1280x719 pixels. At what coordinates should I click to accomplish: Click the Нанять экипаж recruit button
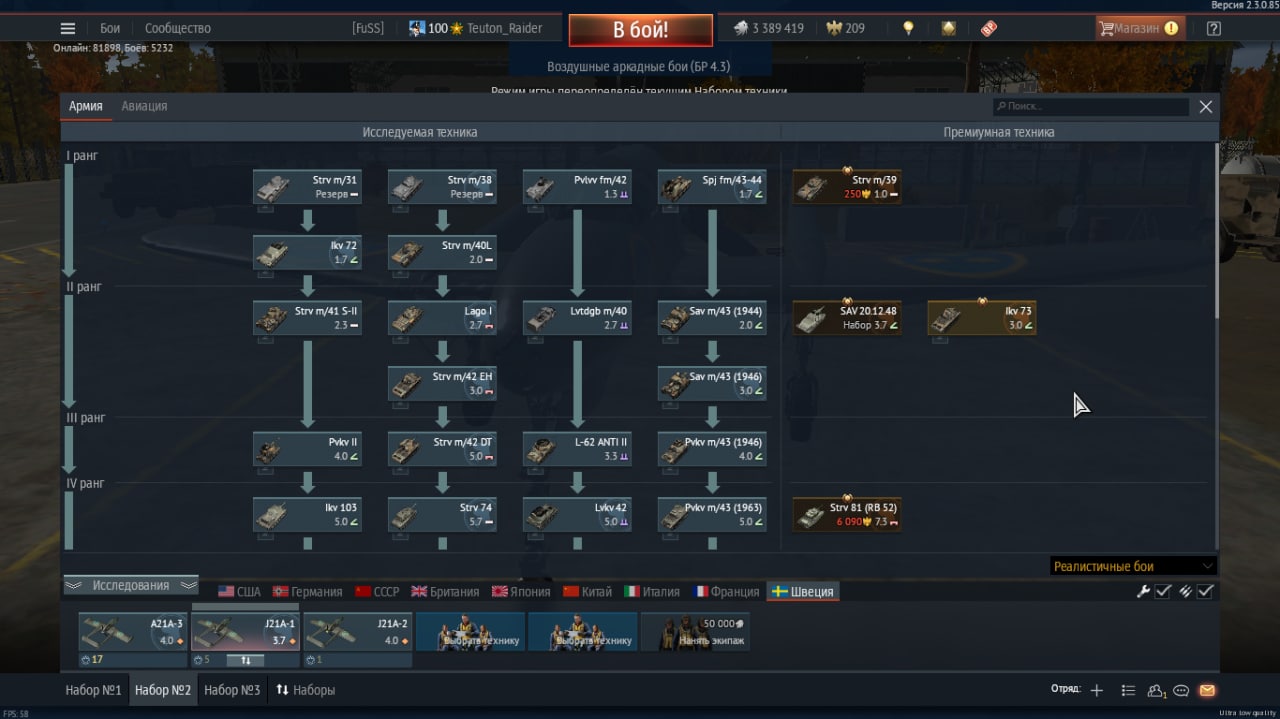tap(695, 632)
